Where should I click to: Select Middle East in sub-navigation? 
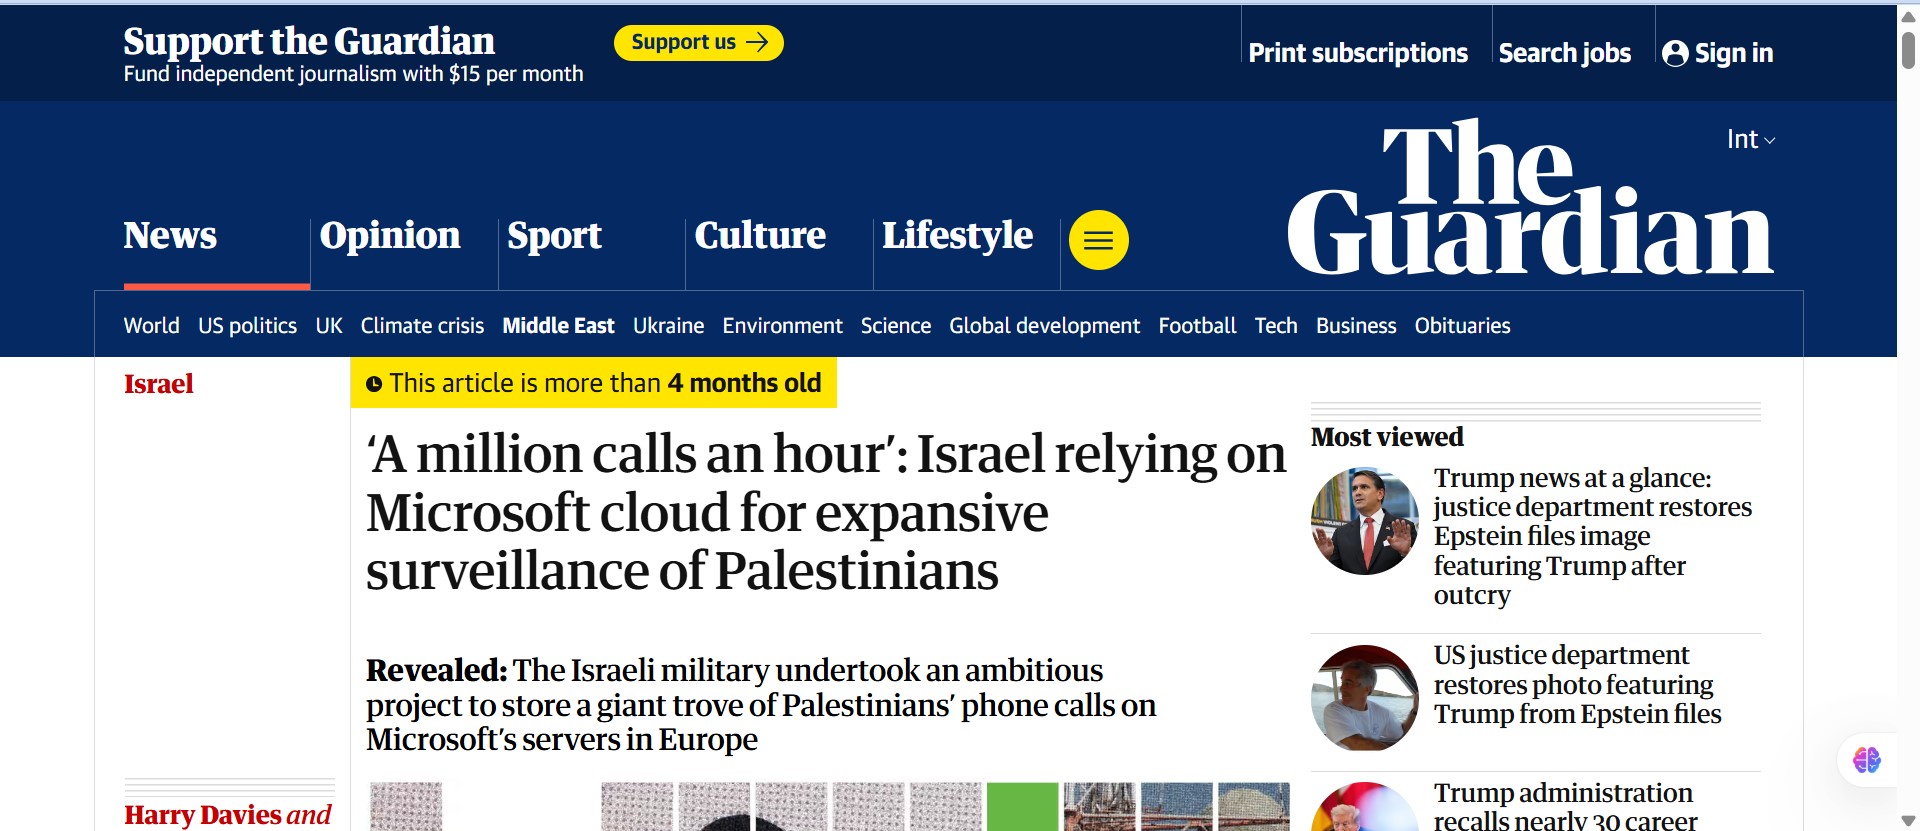[x=558, y=326]
